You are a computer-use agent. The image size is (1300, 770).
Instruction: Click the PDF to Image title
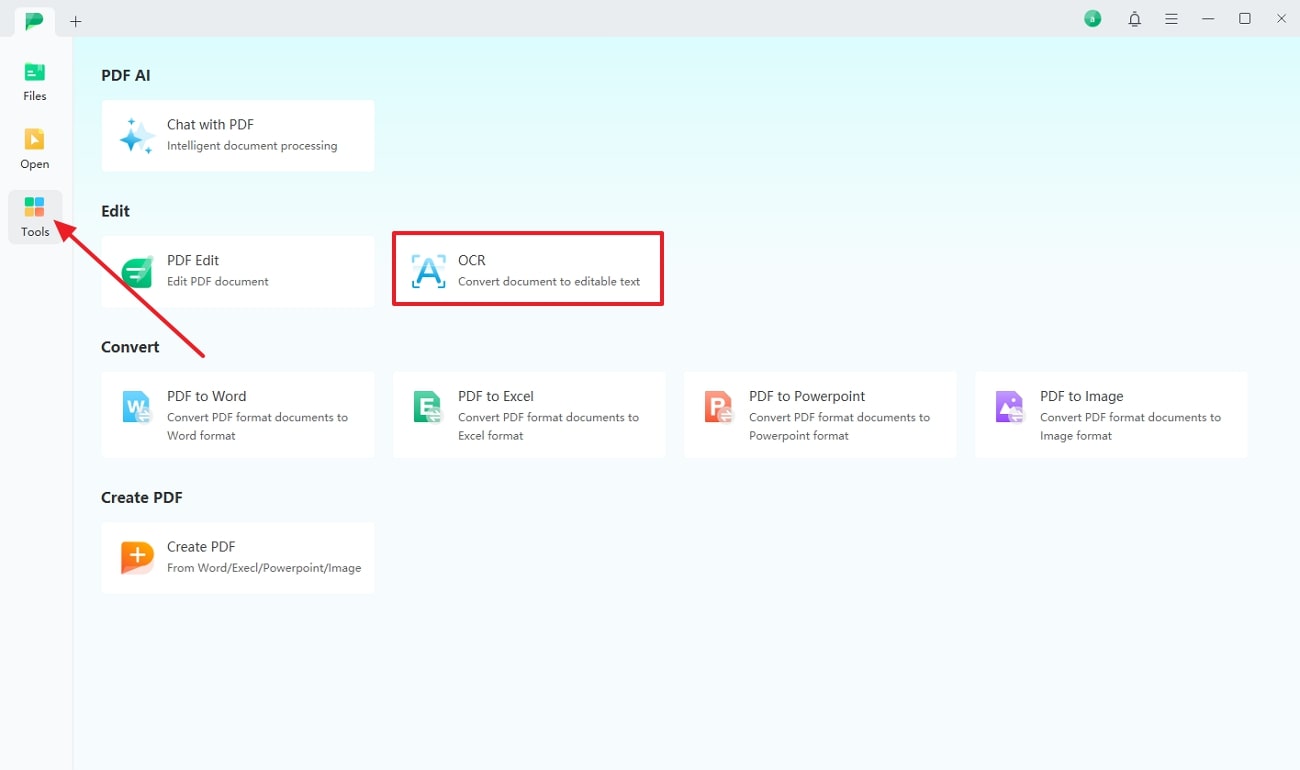click(1082, 396)
